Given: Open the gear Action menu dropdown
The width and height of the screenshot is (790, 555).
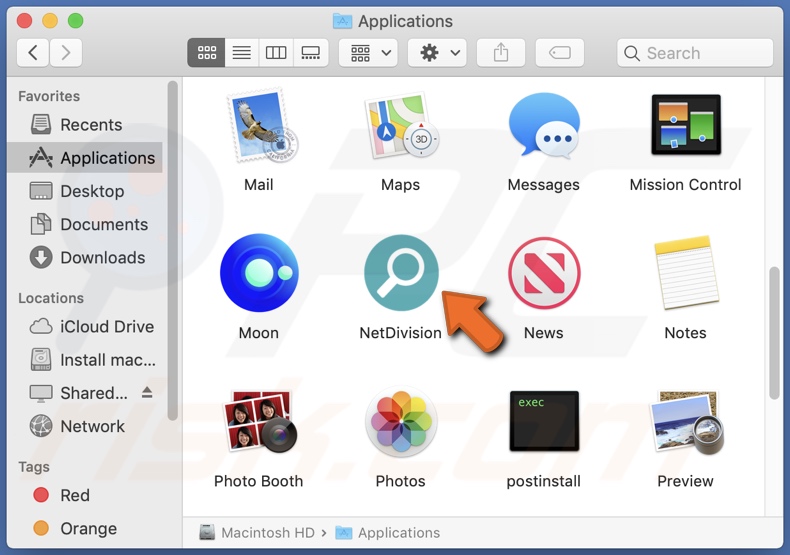Looking at the screenshot, I should point(437,52).
